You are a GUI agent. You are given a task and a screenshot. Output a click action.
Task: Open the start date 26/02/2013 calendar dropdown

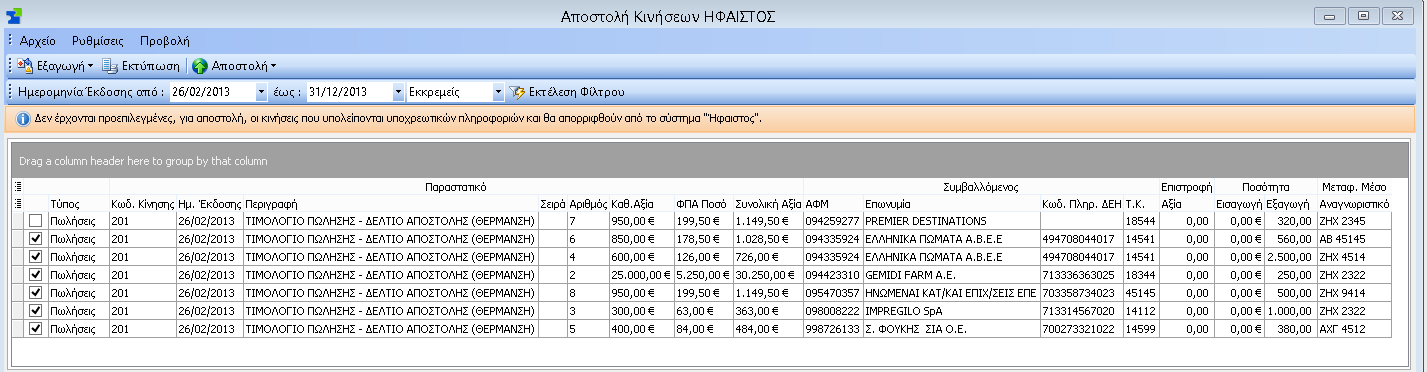pyautogui.click(x=262, y=92)
